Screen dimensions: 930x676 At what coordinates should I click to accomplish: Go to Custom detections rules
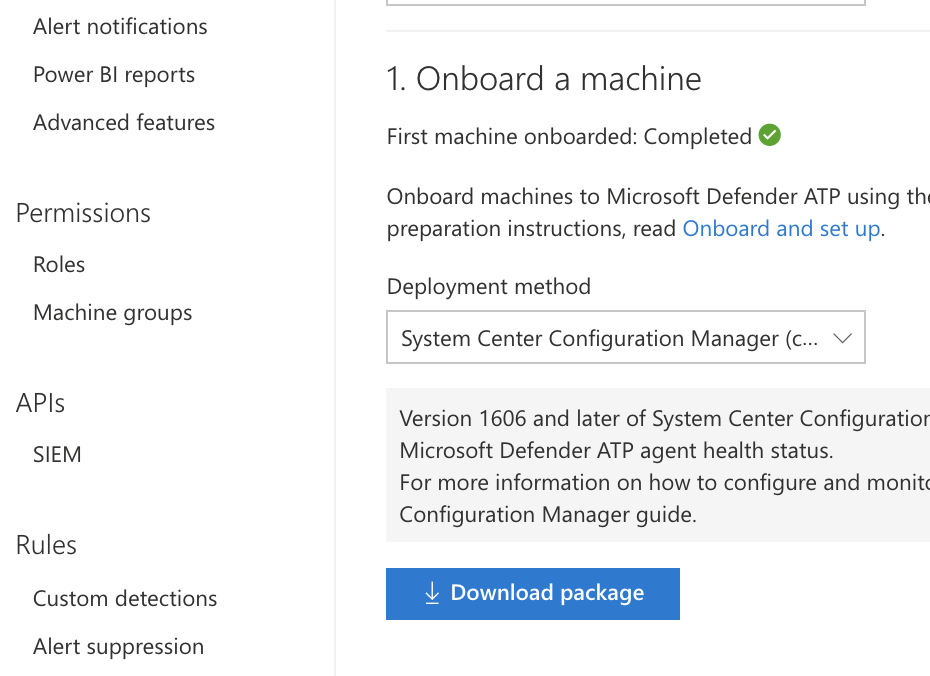click(x=125, y=599)
